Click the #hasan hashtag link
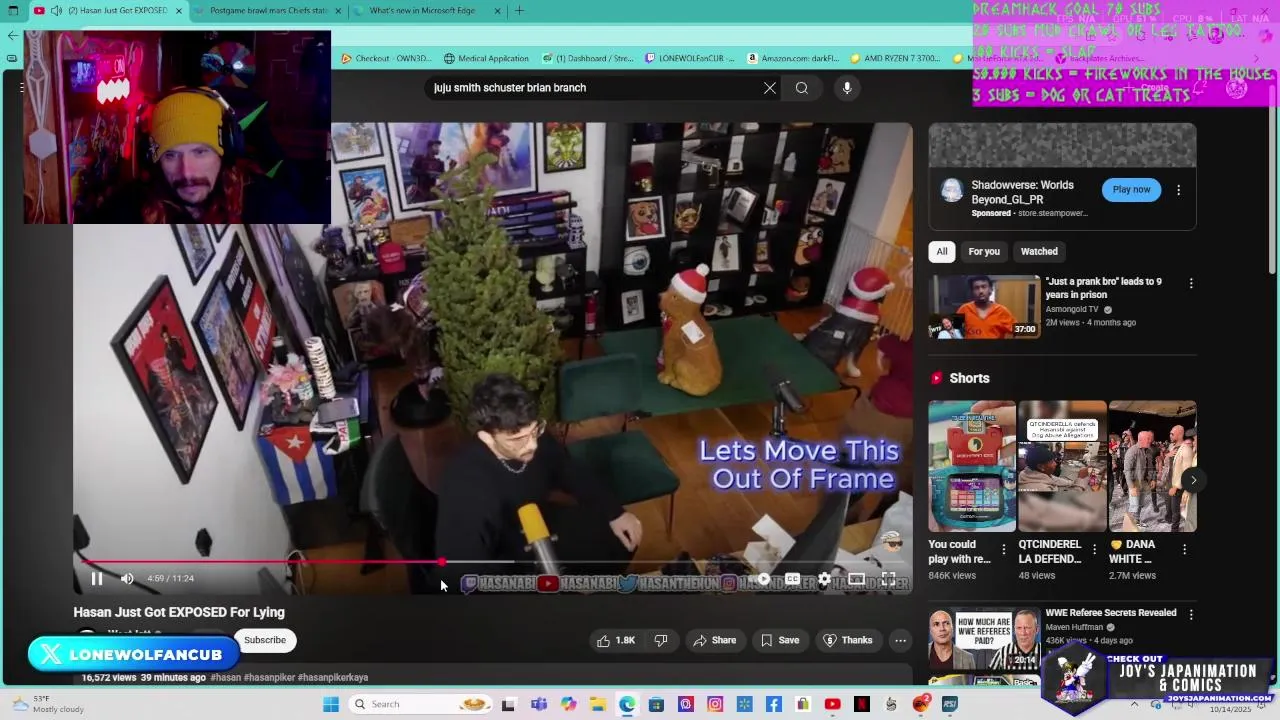 click(225, 678)
